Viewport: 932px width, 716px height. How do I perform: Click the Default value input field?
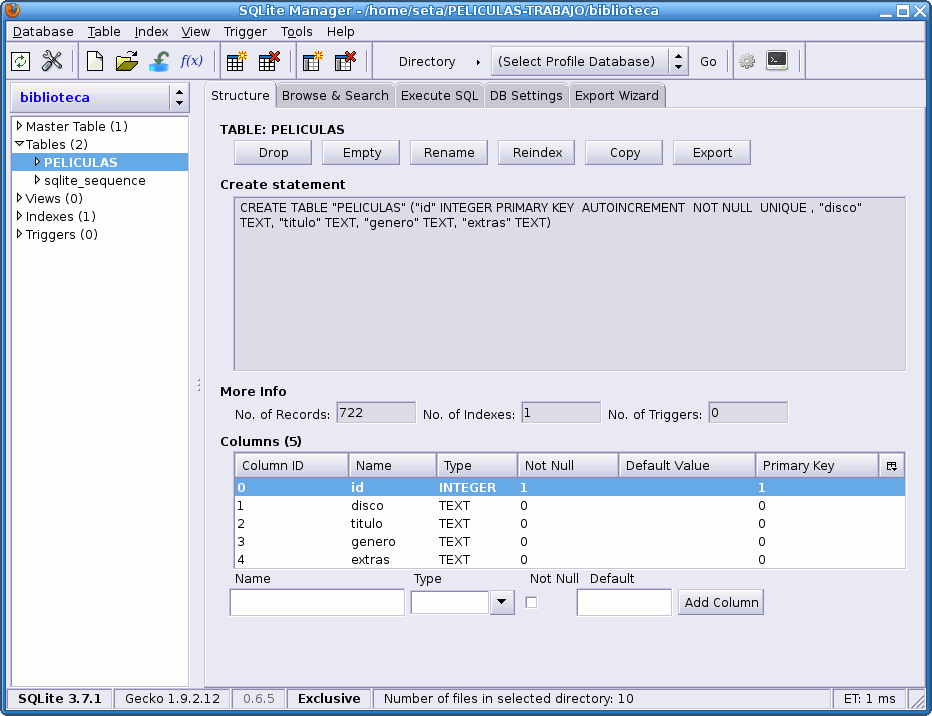[624, 603]
